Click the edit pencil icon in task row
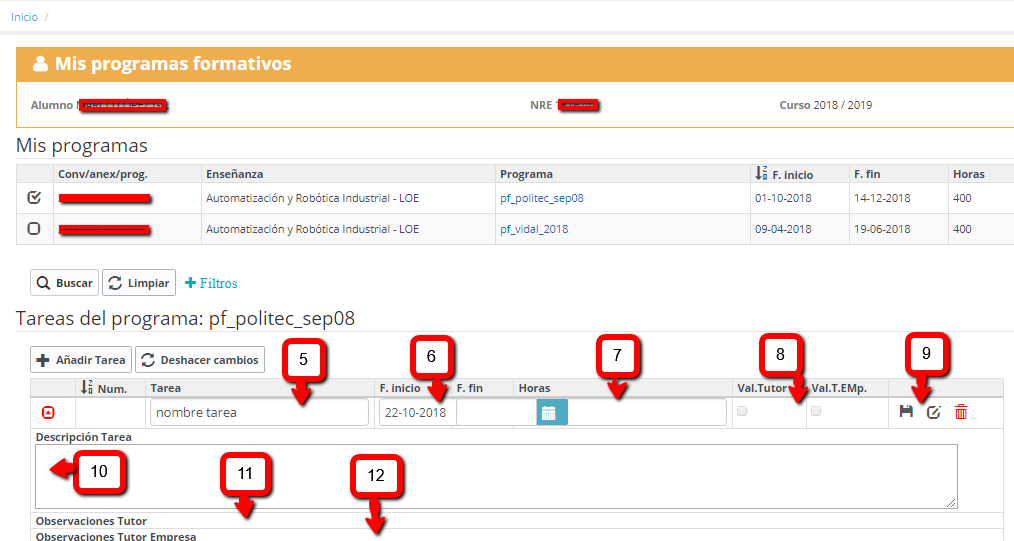Viewport: 1014px width, 541px height. click(933, 412)
